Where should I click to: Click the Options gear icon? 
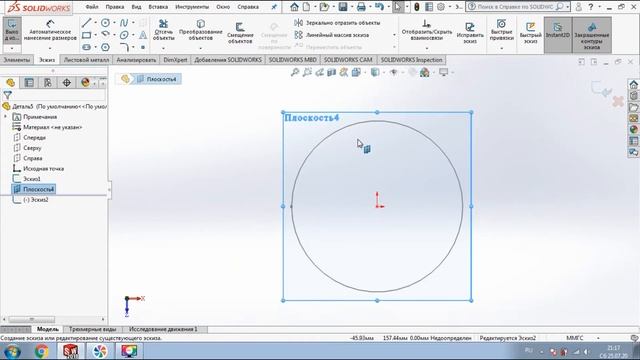point(441,7)
